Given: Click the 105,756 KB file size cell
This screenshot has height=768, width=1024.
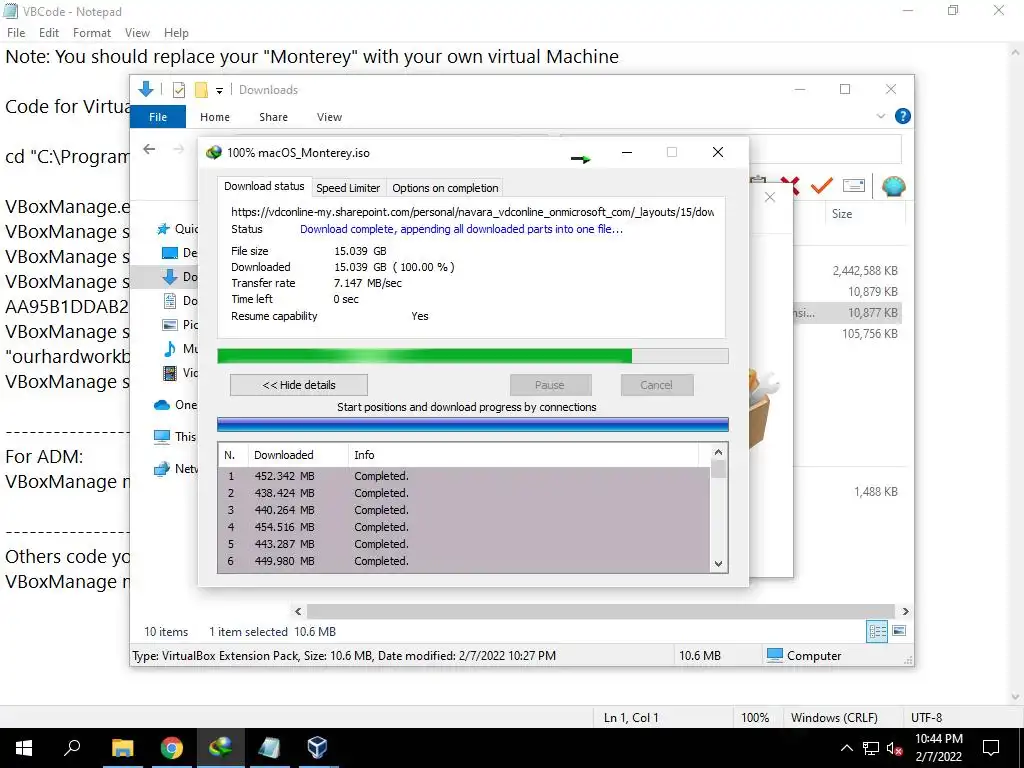Looking at the screenshot, I should (x=870, y=334).
